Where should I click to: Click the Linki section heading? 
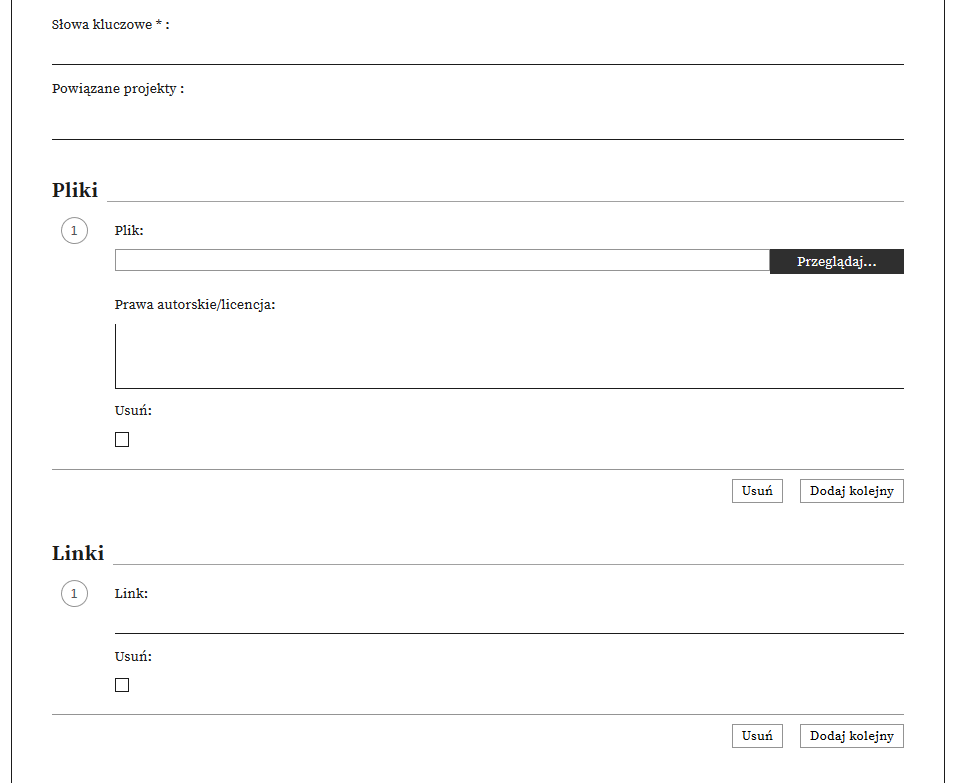point(78,553)
